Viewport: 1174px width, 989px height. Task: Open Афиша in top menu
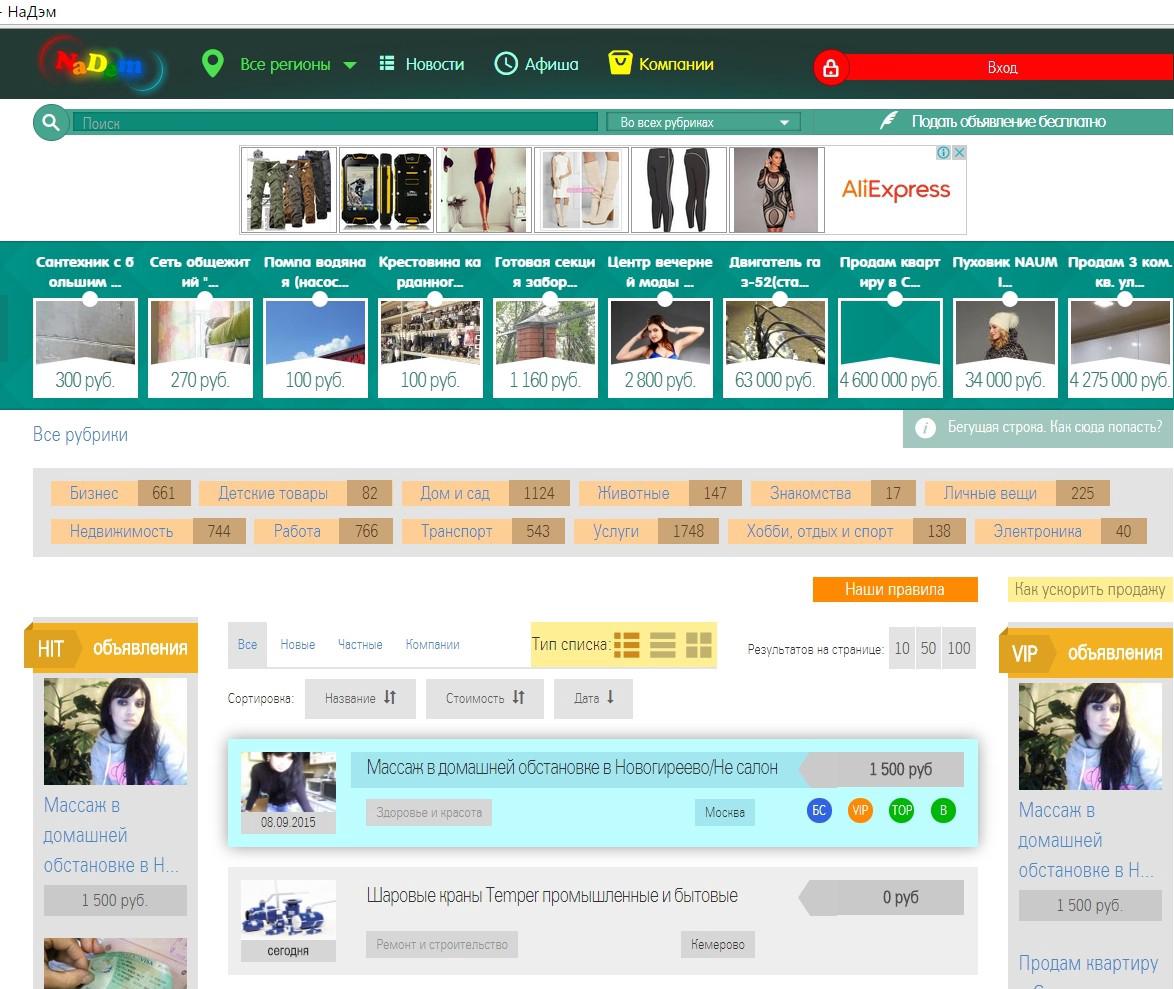click(x=552, y=64)
